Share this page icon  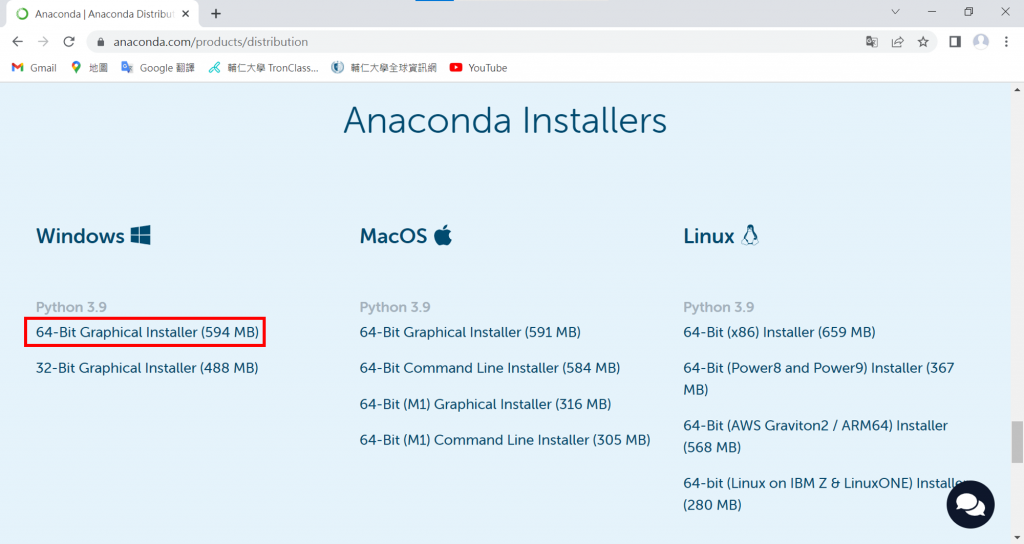pos(897,42)
